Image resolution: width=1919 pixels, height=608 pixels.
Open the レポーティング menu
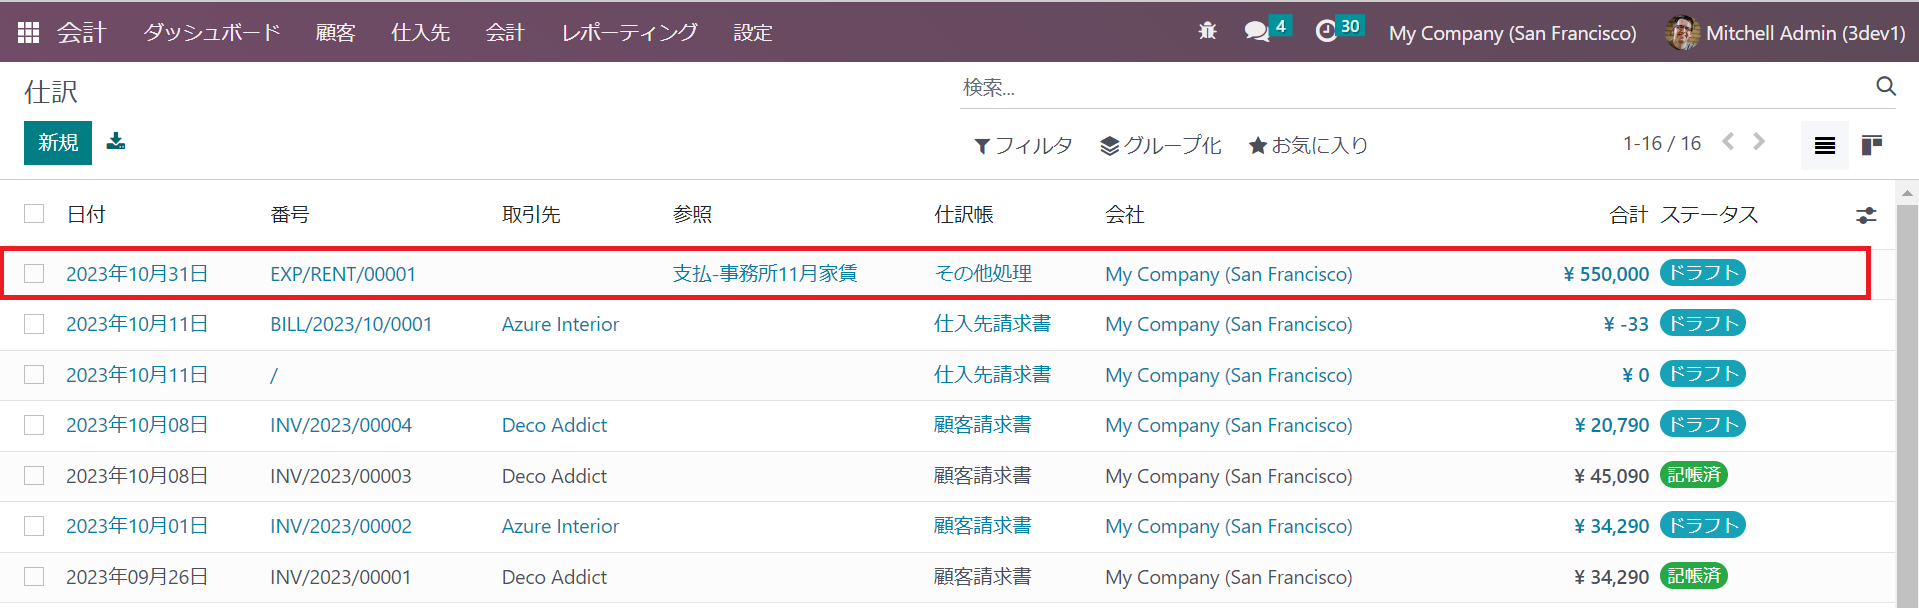click(x=629, y=33)
